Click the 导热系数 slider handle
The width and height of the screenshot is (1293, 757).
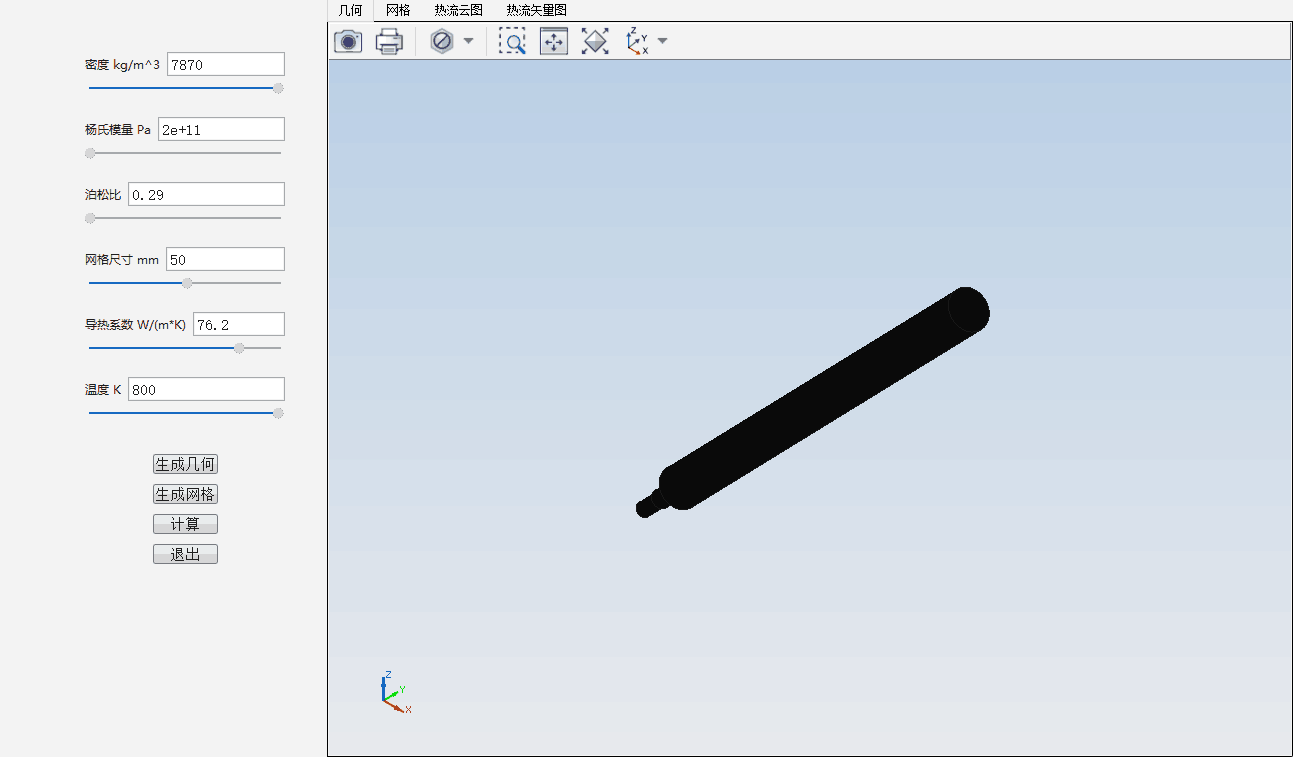(x=239, y=348)
